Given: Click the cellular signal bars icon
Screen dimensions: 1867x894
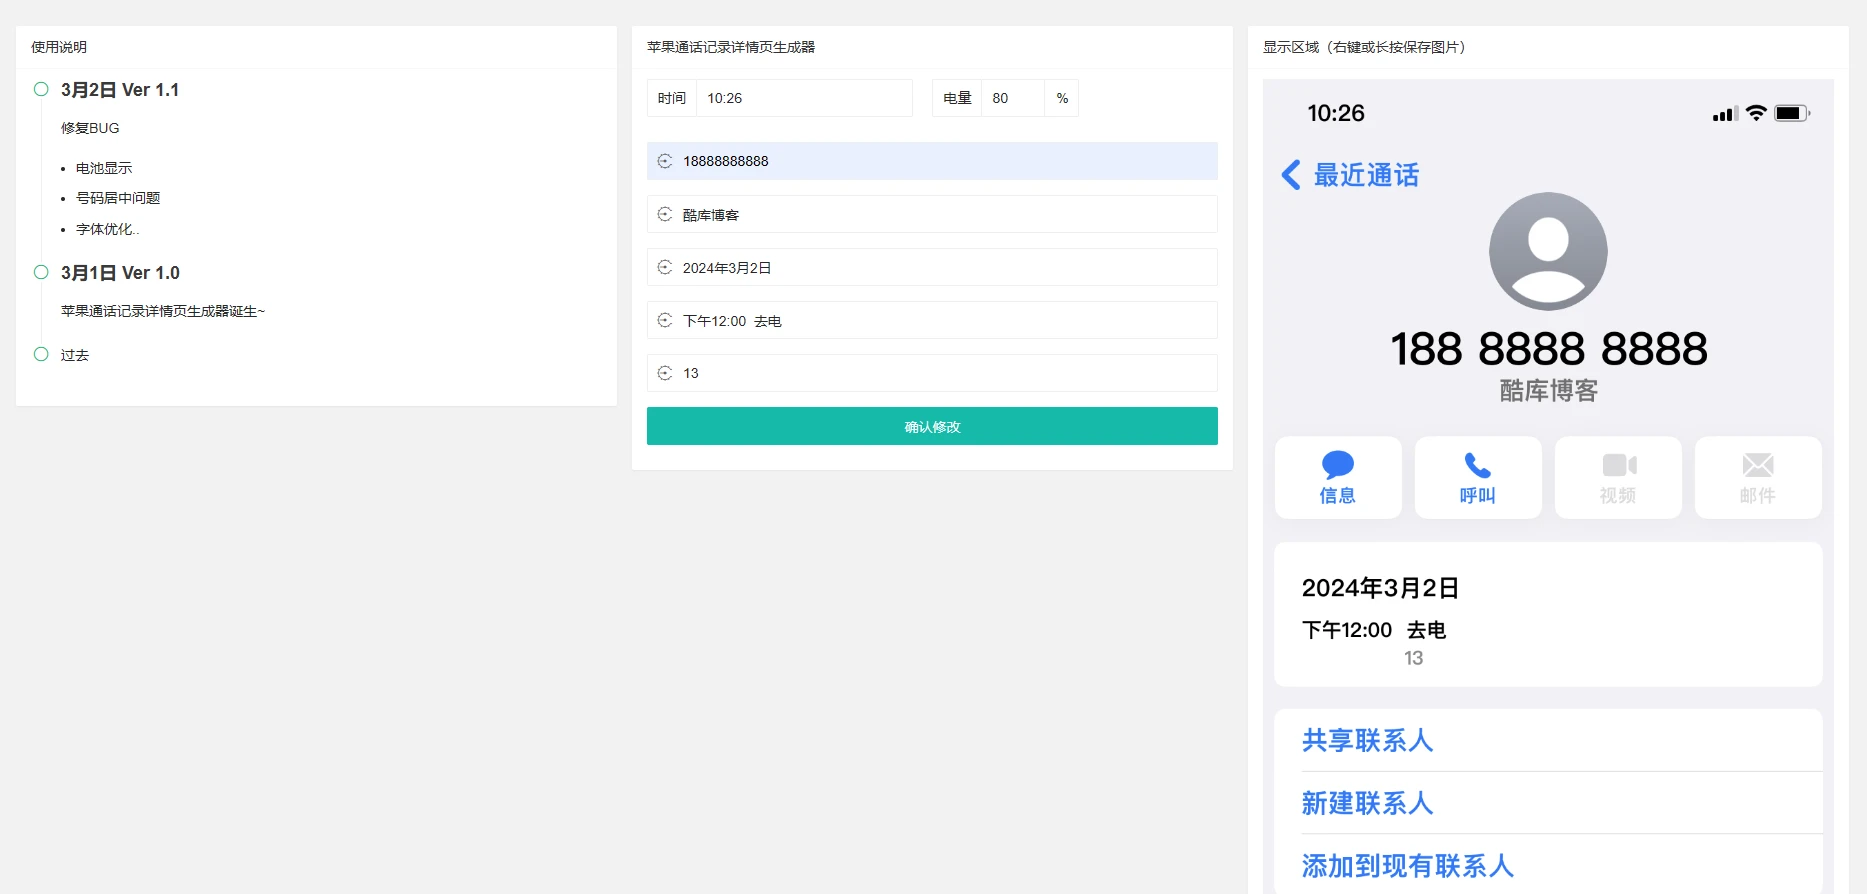Looking at the screenshot, I should [1725, 114].
